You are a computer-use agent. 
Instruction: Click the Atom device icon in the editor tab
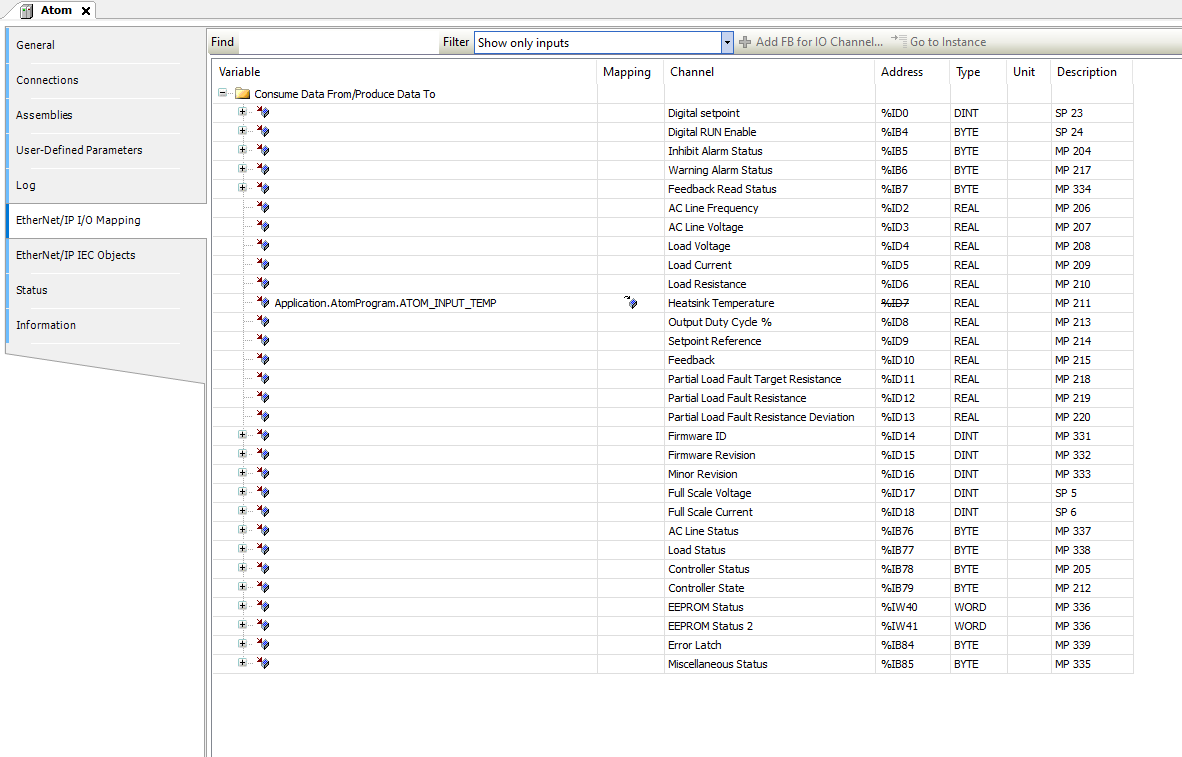(27, 10)
